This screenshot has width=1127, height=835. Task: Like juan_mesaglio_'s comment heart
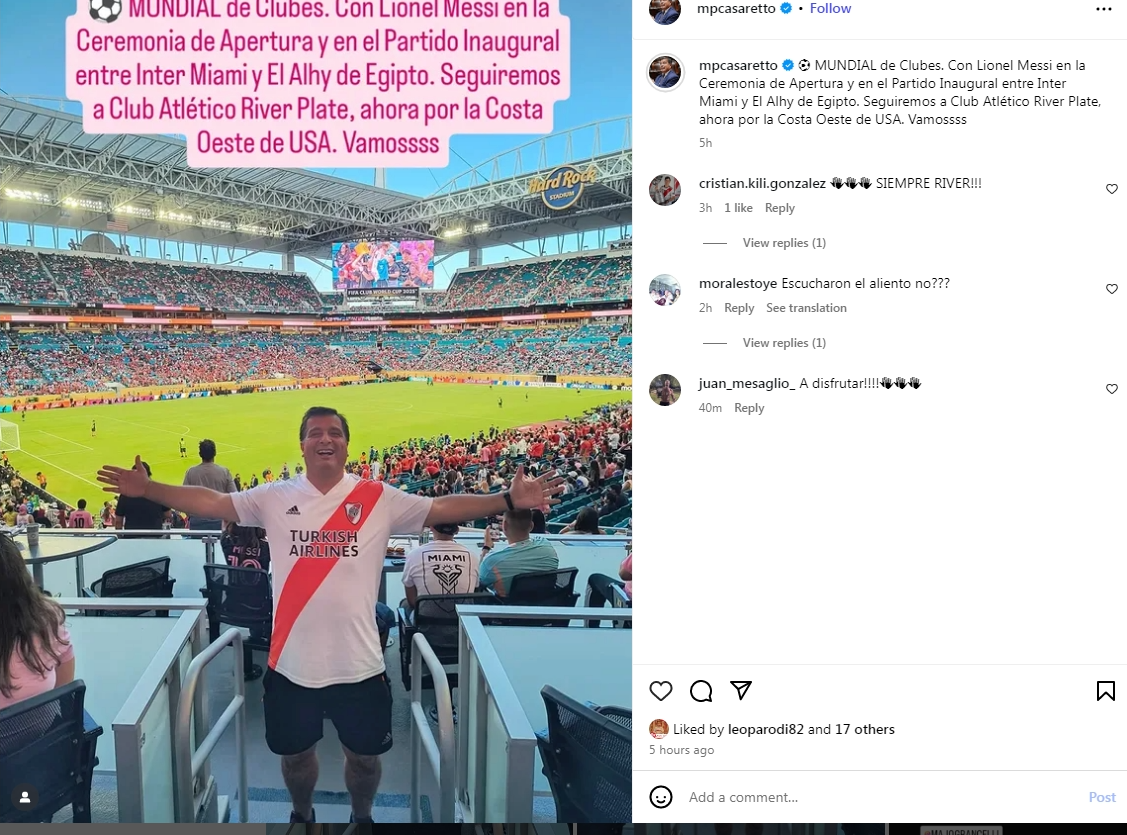(1111, 389)
